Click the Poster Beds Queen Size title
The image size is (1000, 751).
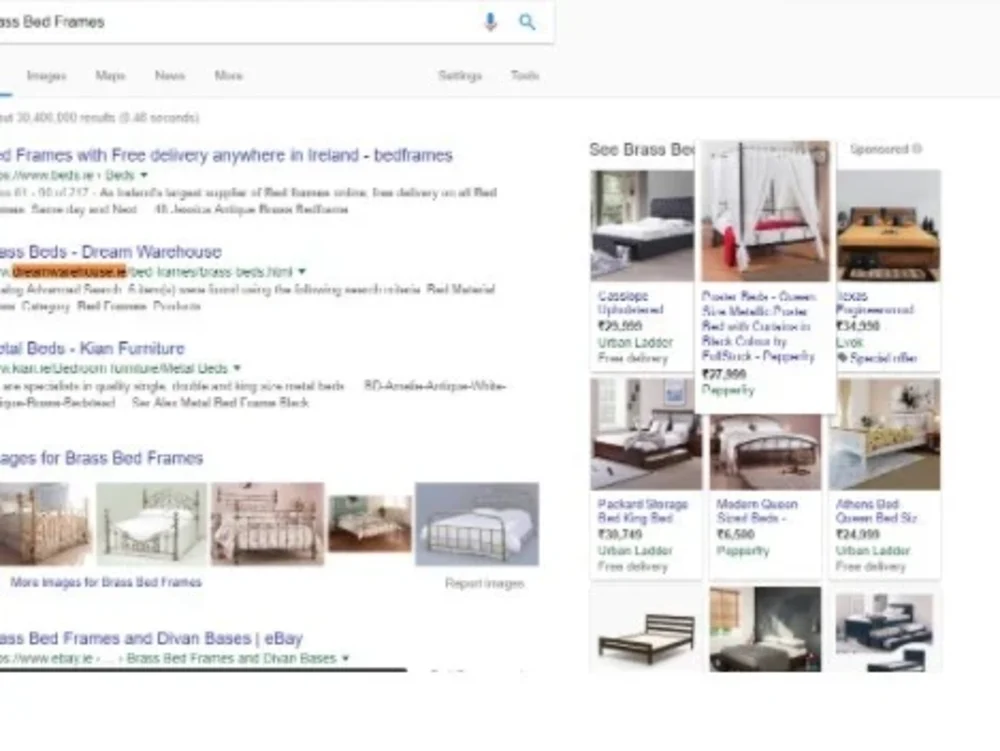[758, 326]
